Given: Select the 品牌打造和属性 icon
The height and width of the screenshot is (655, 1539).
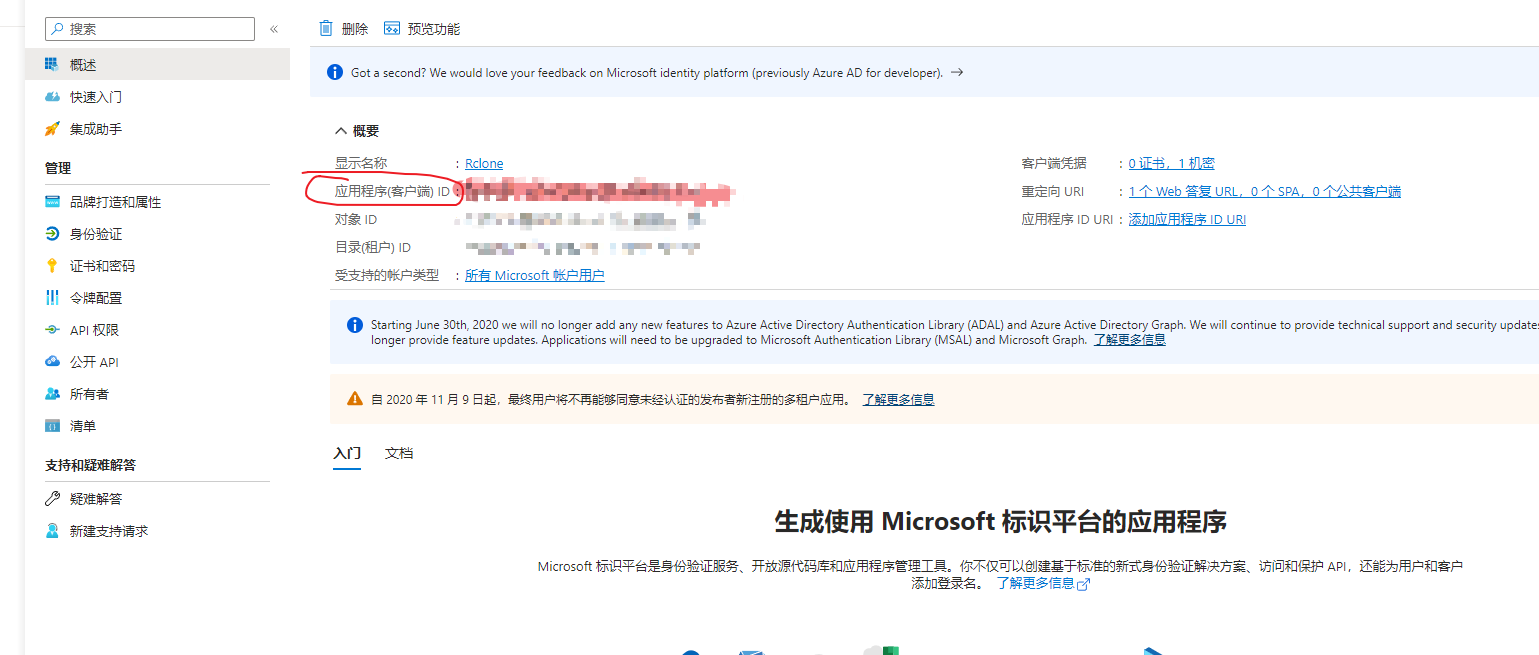Looking at the screenshot, I should (52, 202).
